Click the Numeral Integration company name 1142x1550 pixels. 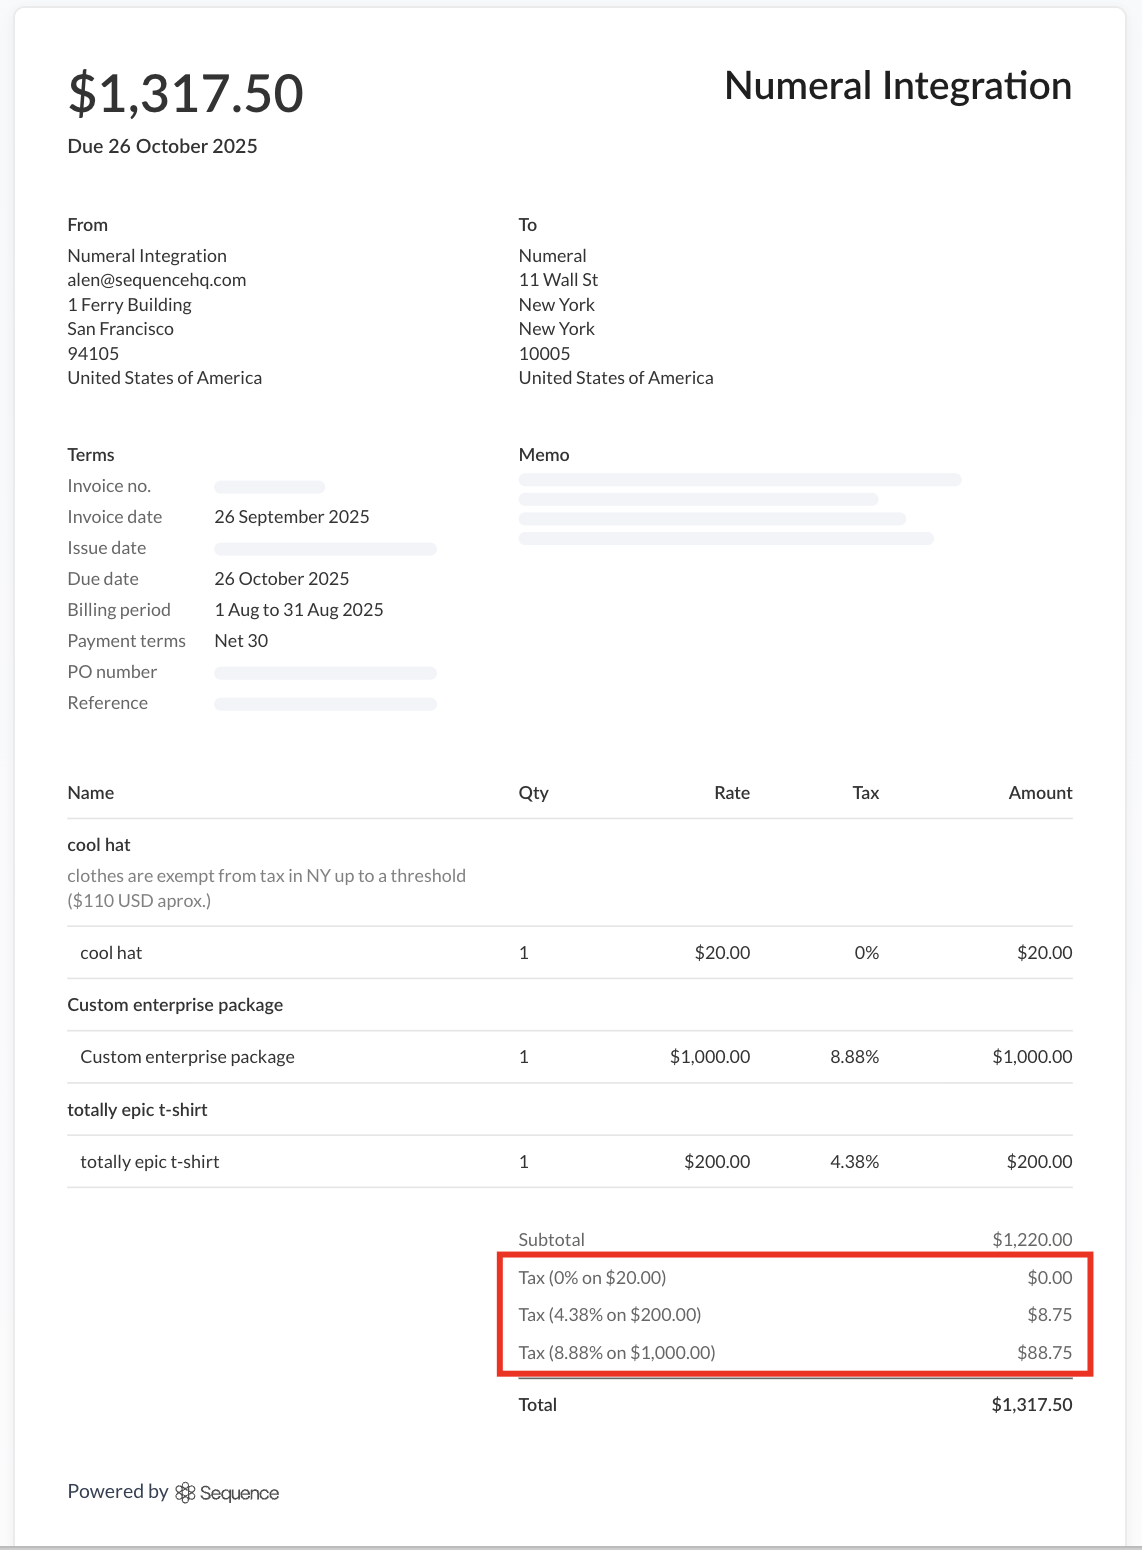tap(898, 86)
